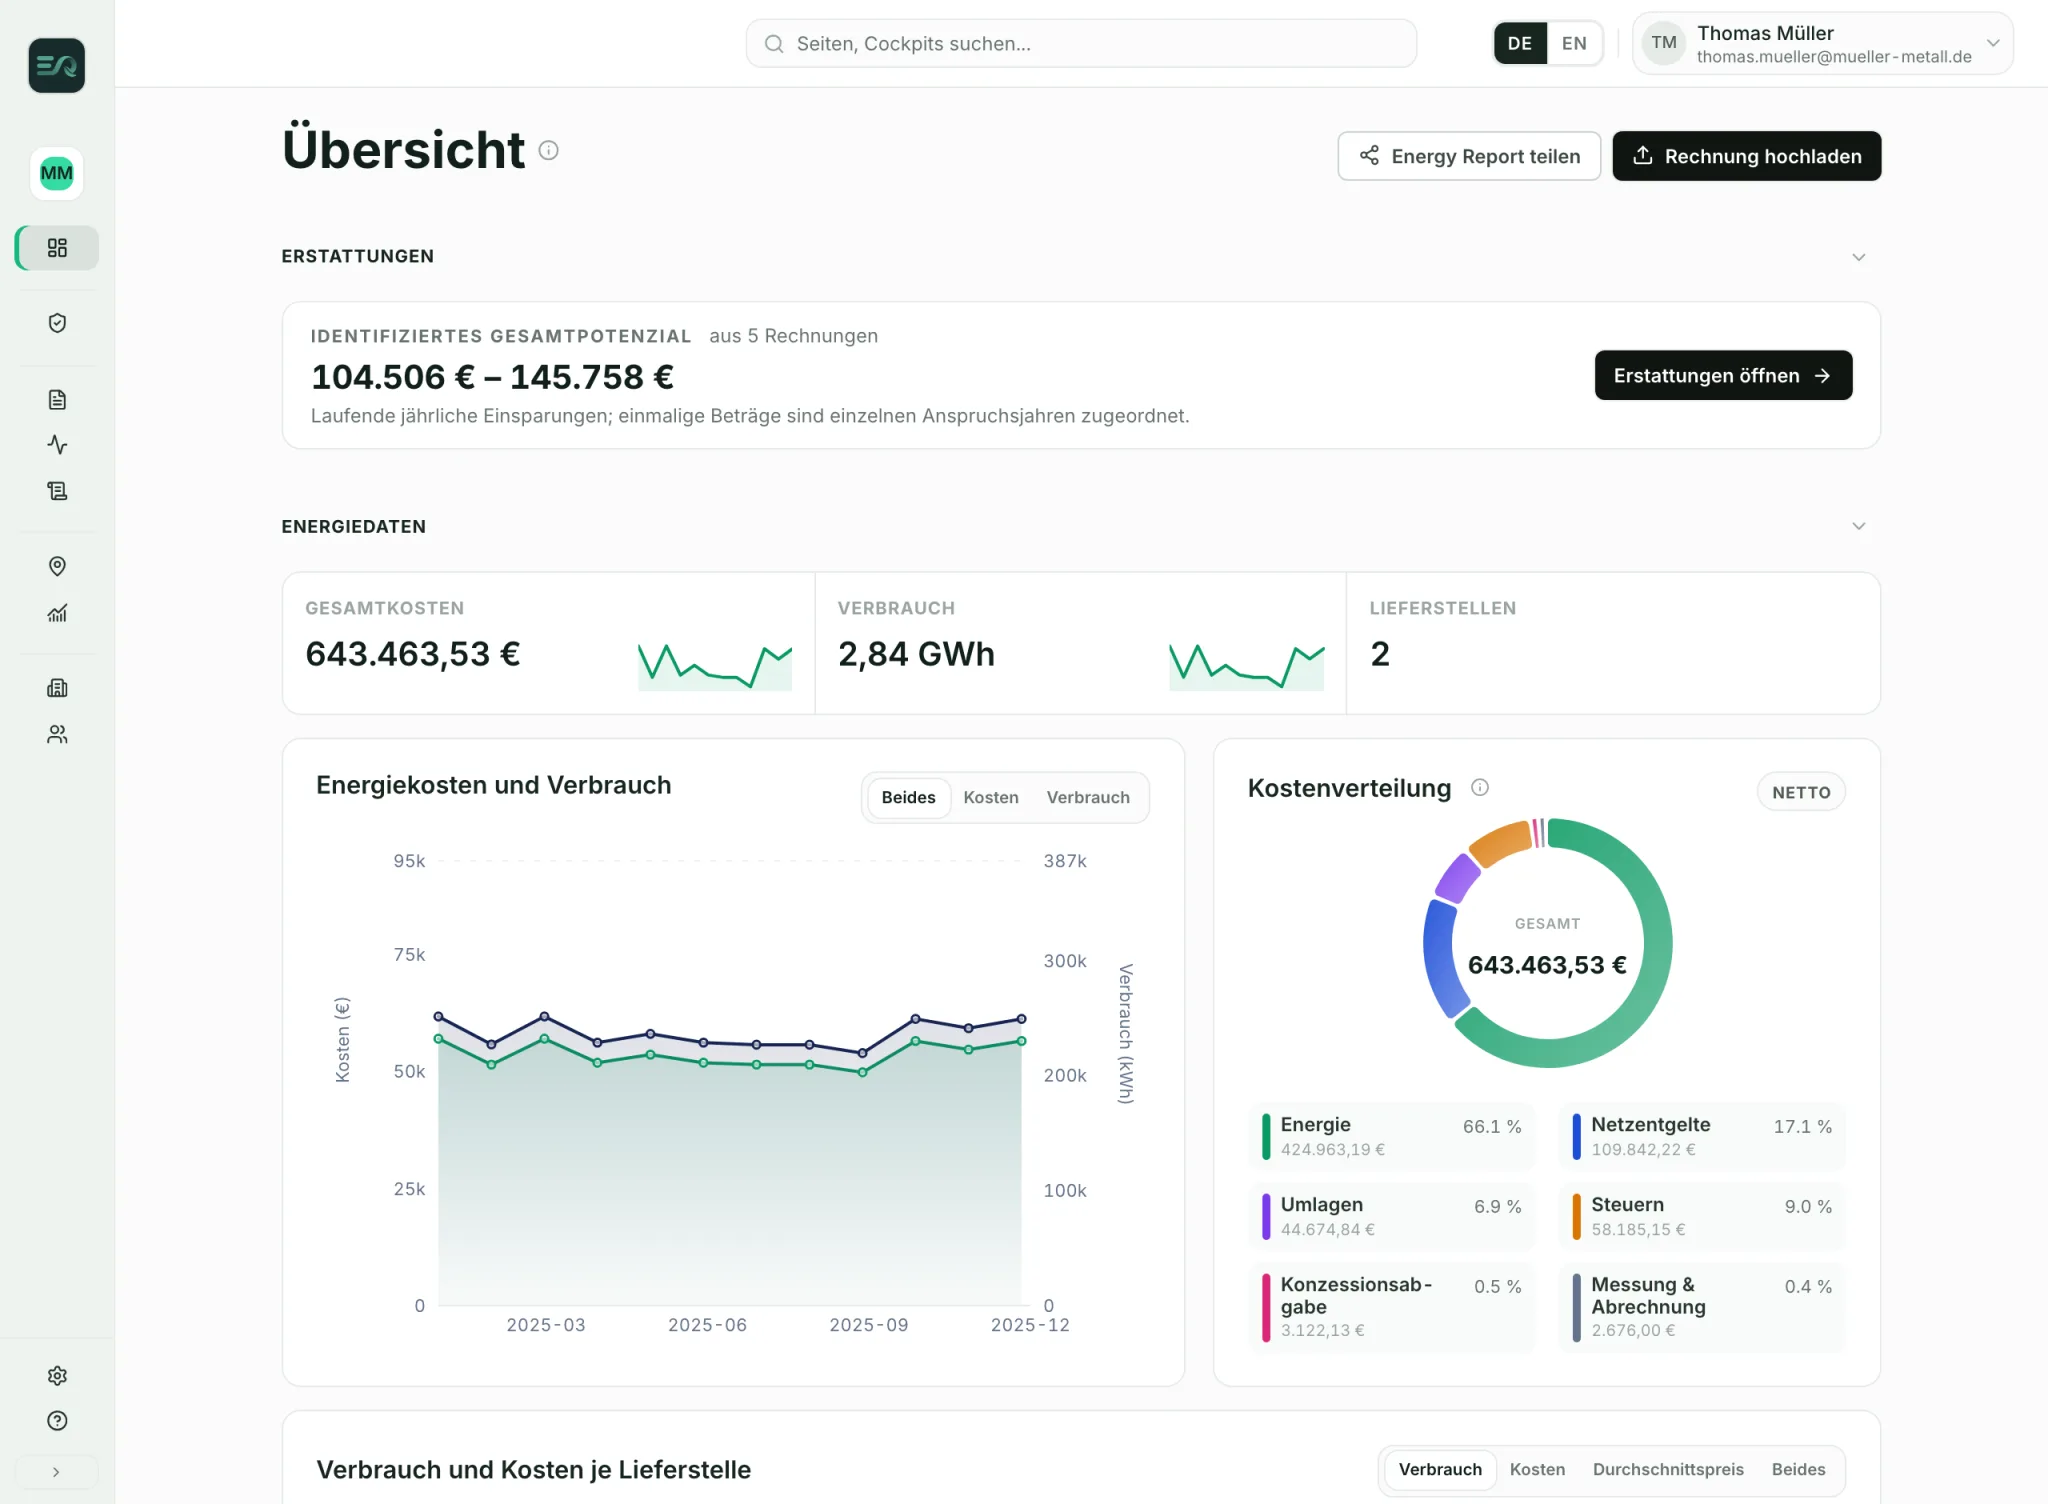This screenshot has height=1504, width=2048.
Task: Select Beides in Energiekosten chart
Action: pyautogui.click(x=908, y=798)
